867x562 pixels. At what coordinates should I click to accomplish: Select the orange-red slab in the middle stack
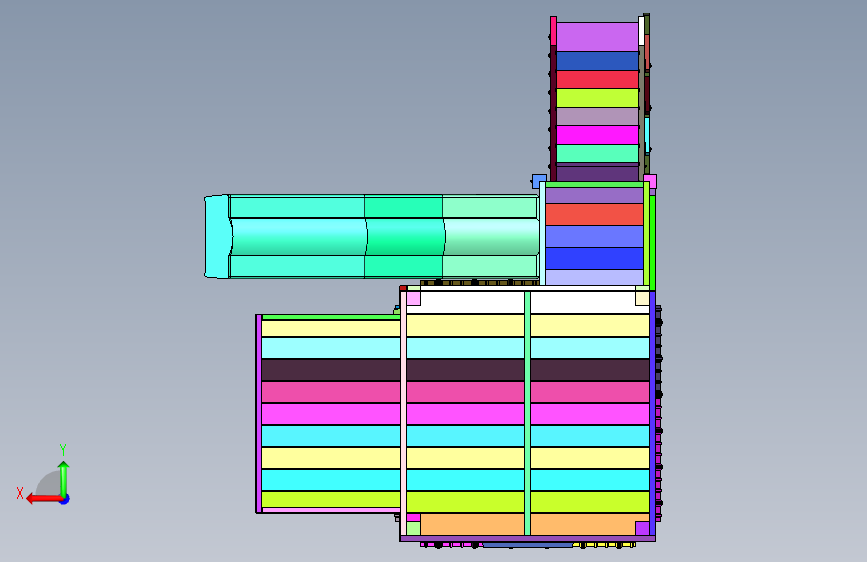(594, 215)
